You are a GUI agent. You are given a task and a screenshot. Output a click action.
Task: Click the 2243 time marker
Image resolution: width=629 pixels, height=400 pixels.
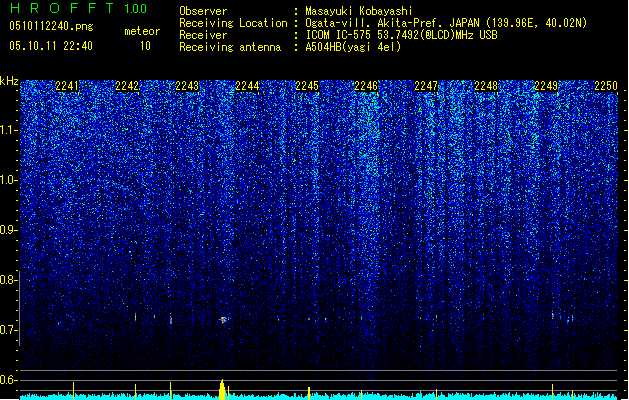tap(187, 86)
